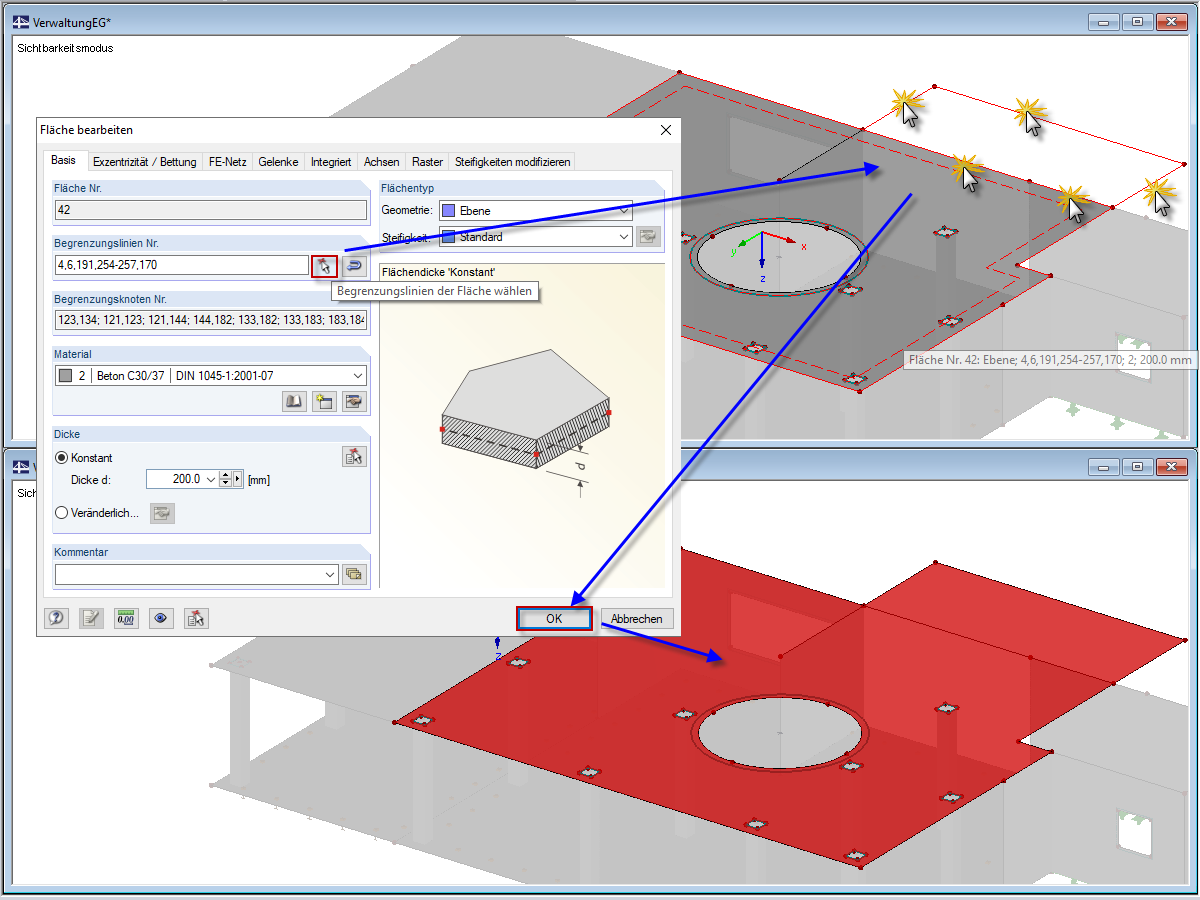
Task: Click the edit icon beside Veränderlich
Action: point(161,513)
